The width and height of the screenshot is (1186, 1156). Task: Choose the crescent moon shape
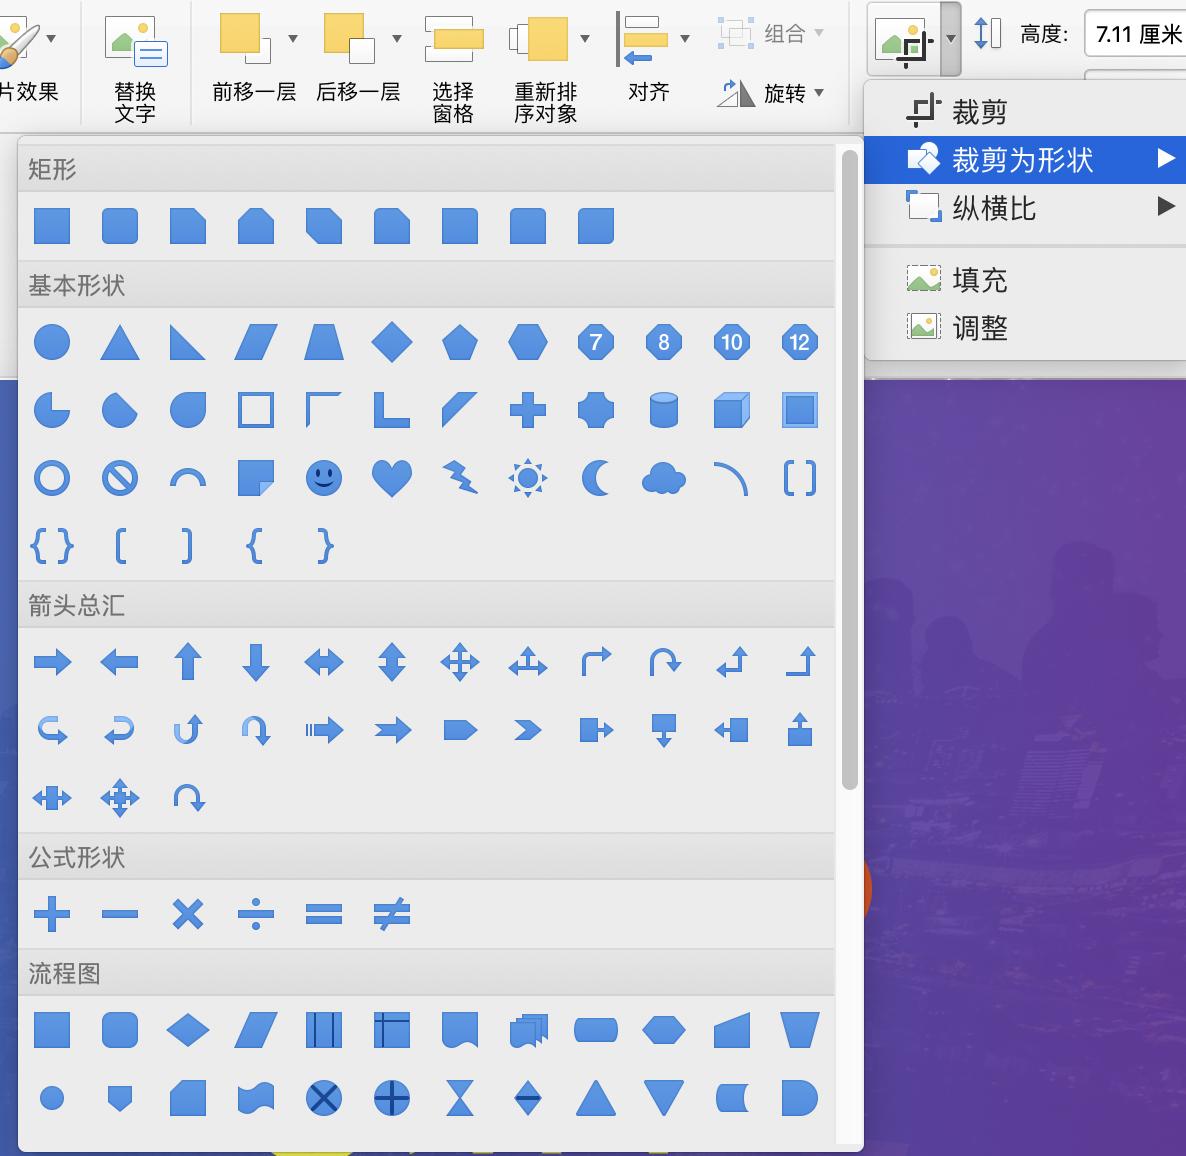point(596,478)
